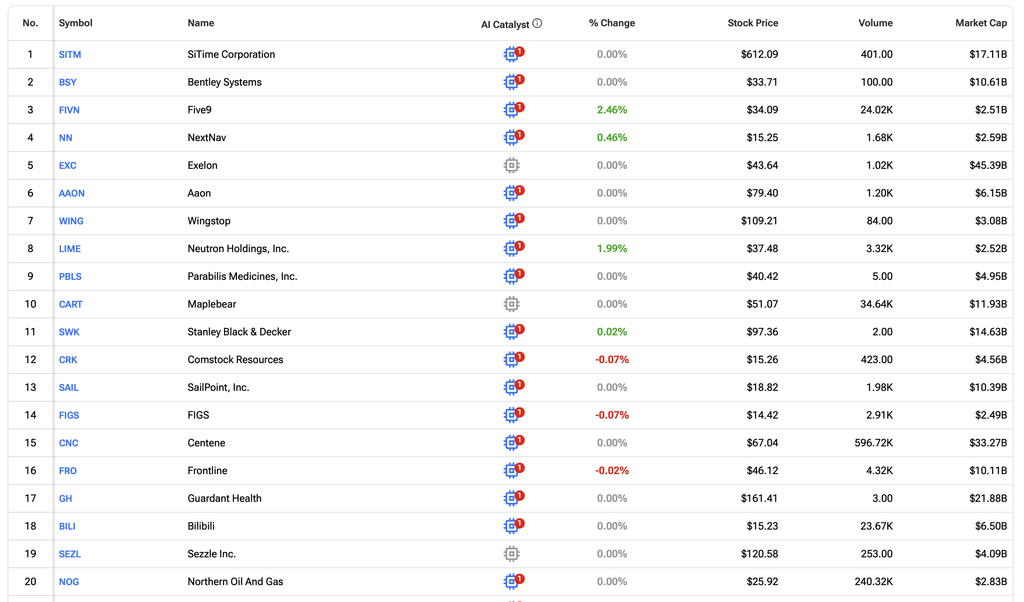Open the AI Catalyst icon for Centene
Screen dimensions: 1024x602
point(513,443)
